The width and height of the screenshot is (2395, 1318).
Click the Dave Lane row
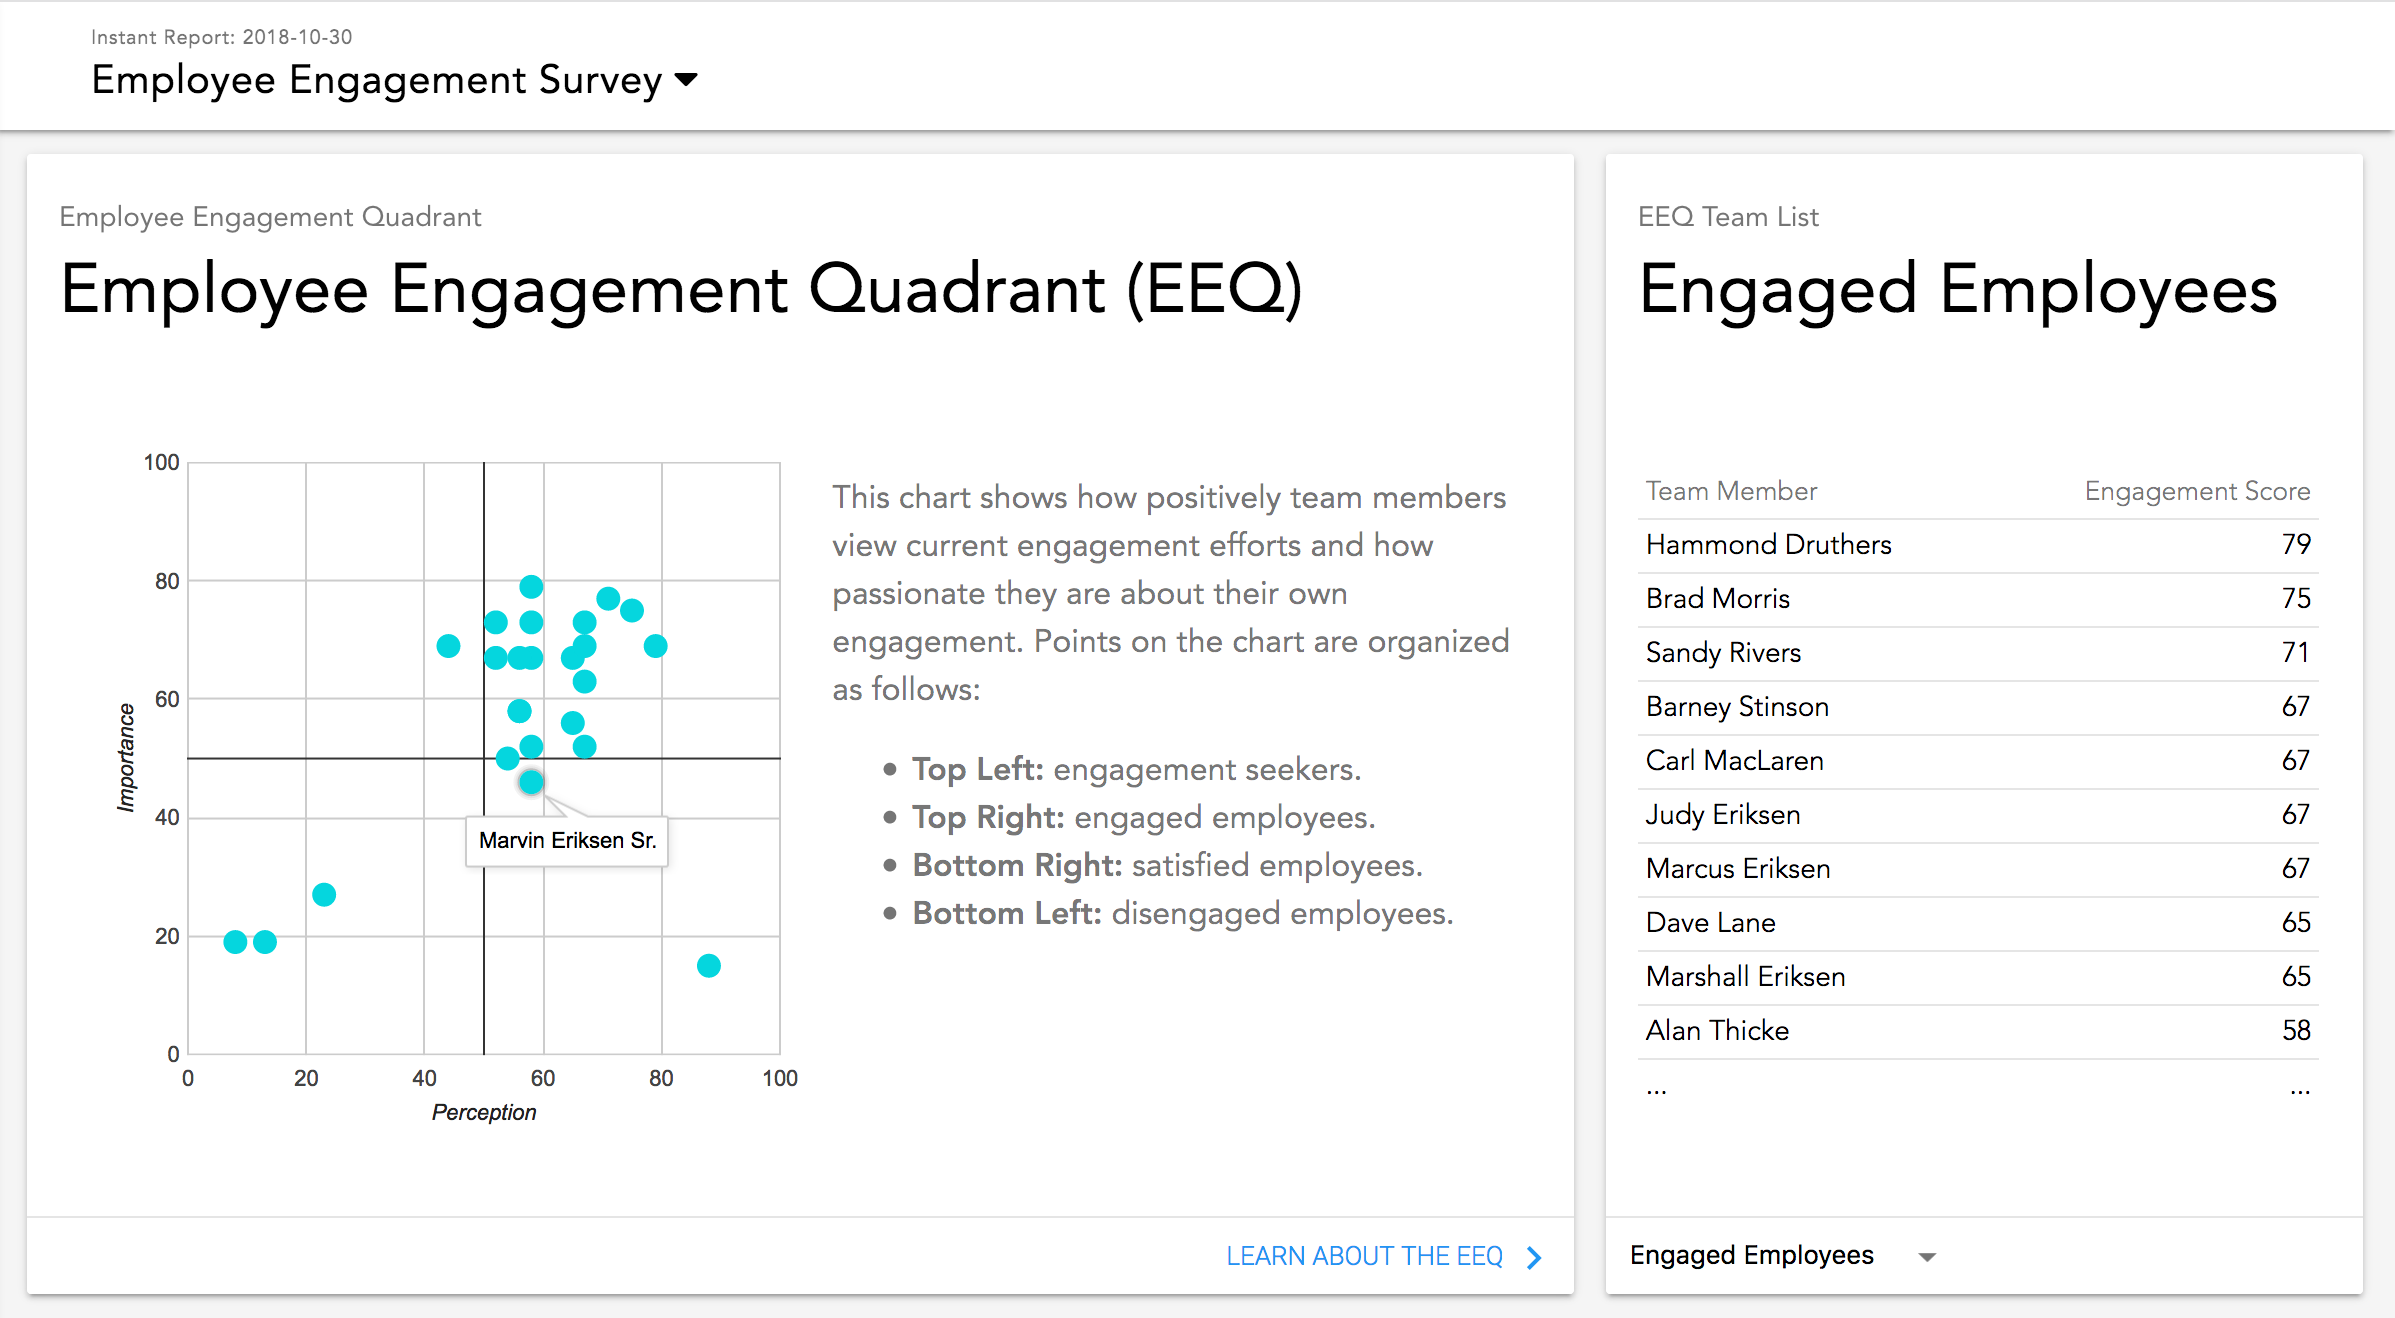pyautogui.click(x=1977, y=923)
